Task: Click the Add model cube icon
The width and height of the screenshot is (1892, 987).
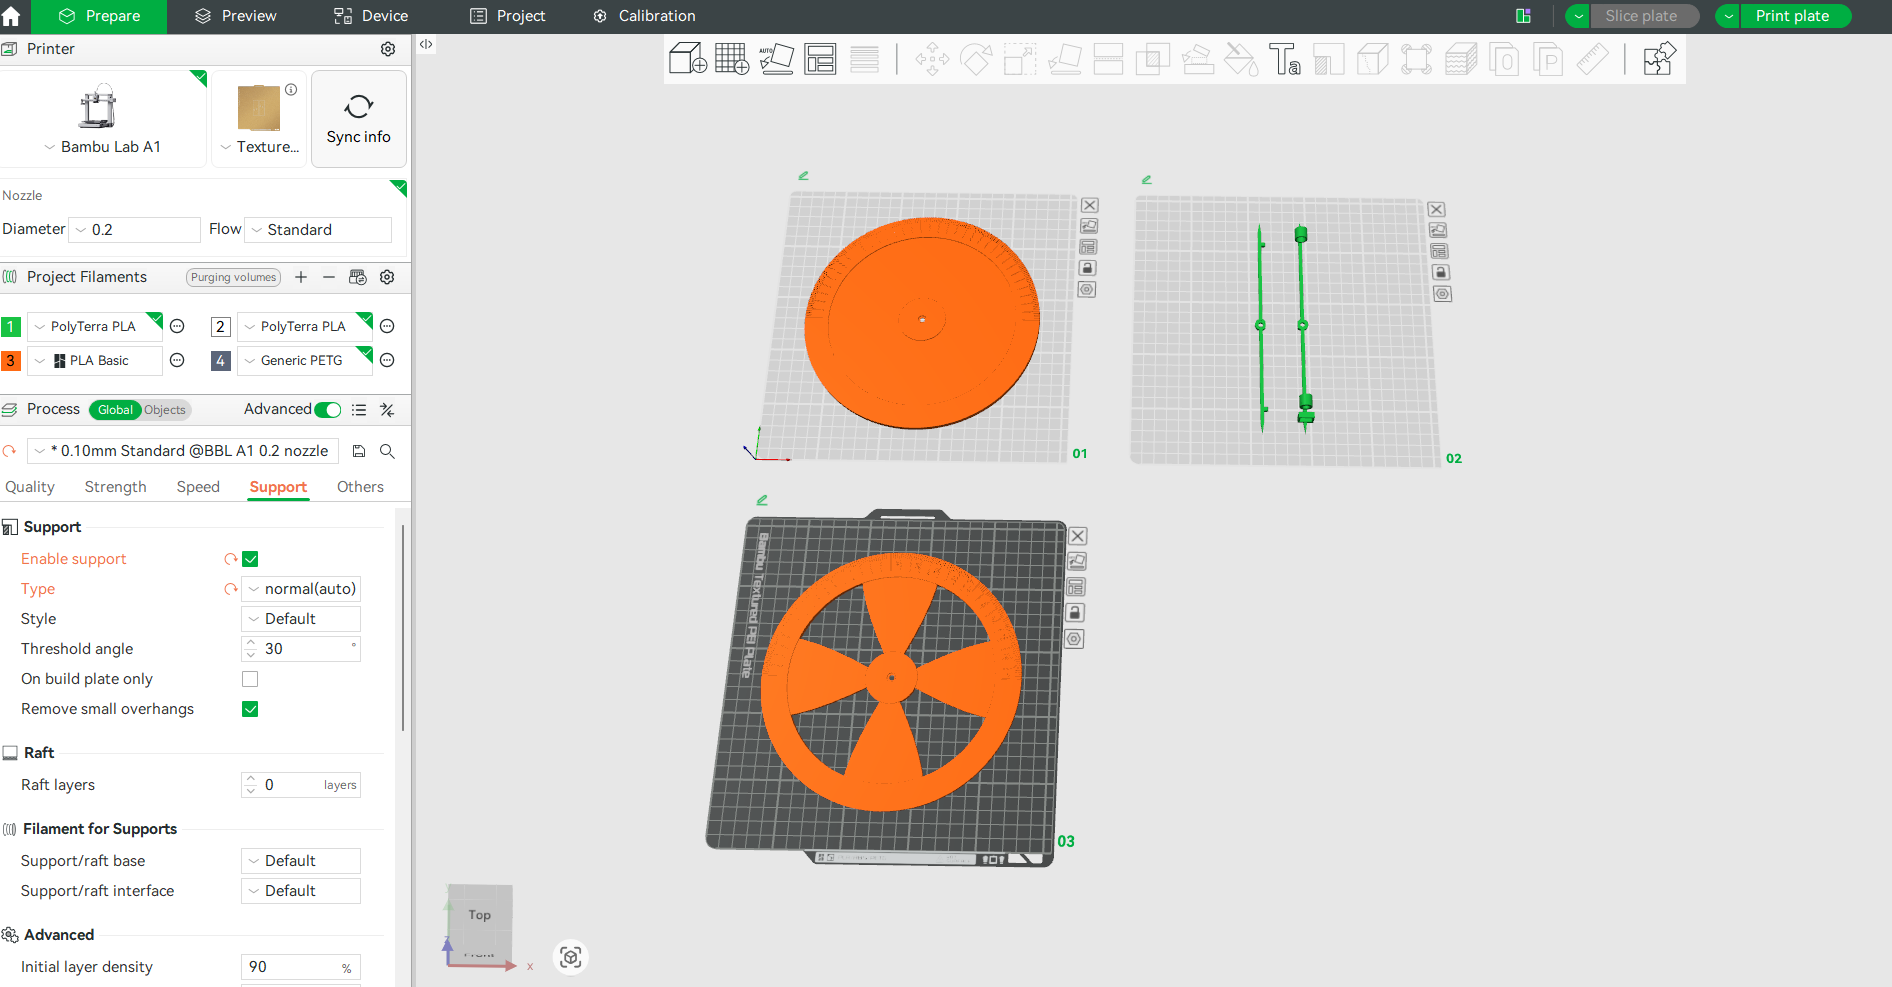Action: click(688, 59)
